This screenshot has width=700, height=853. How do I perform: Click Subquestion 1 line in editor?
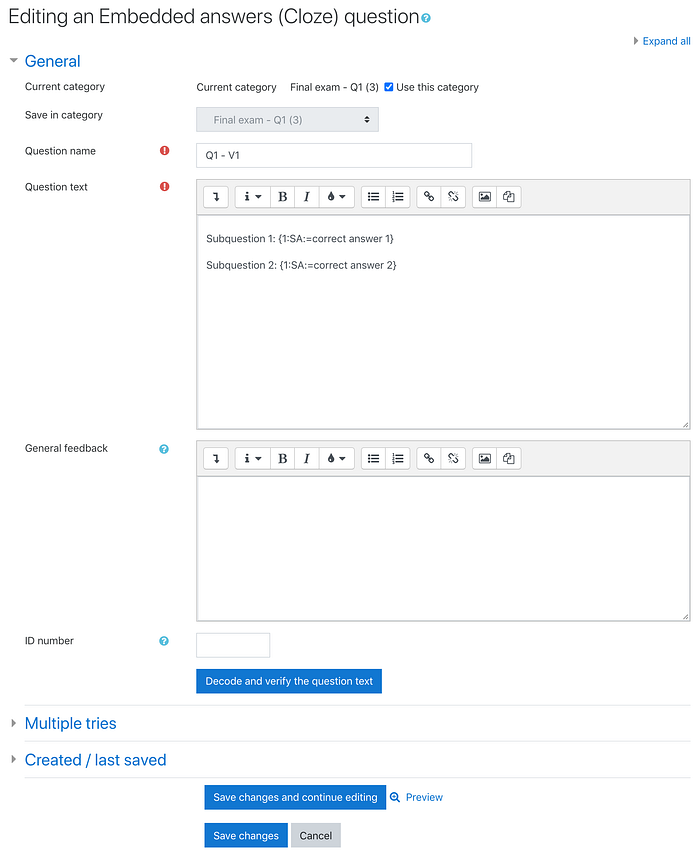click(x=300, y=239)
